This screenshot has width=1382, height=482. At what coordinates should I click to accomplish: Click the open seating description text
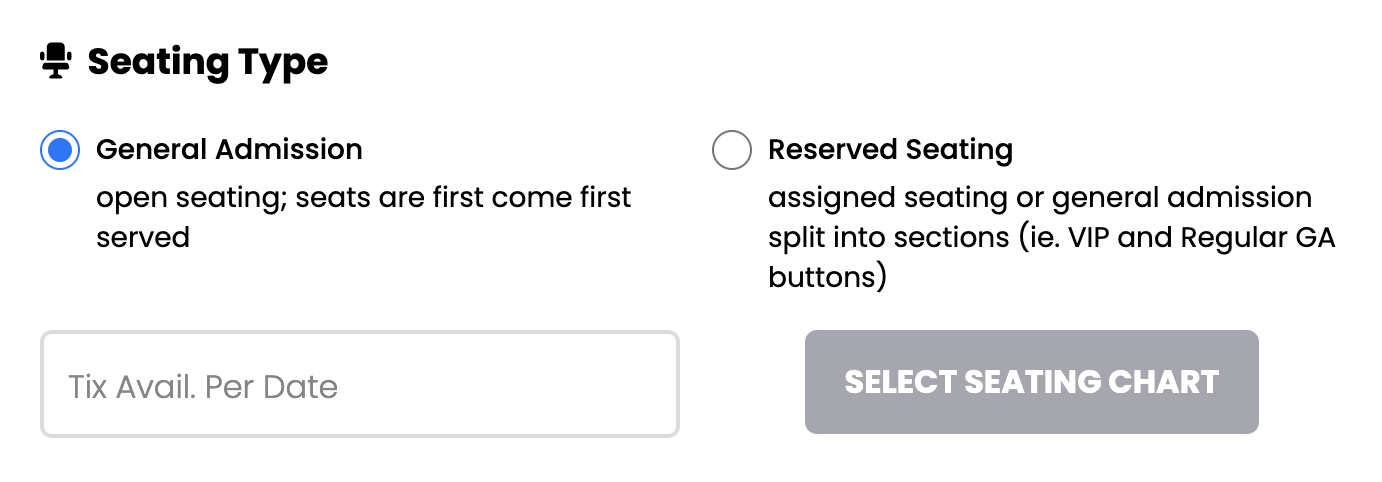[x=363, y=197]
